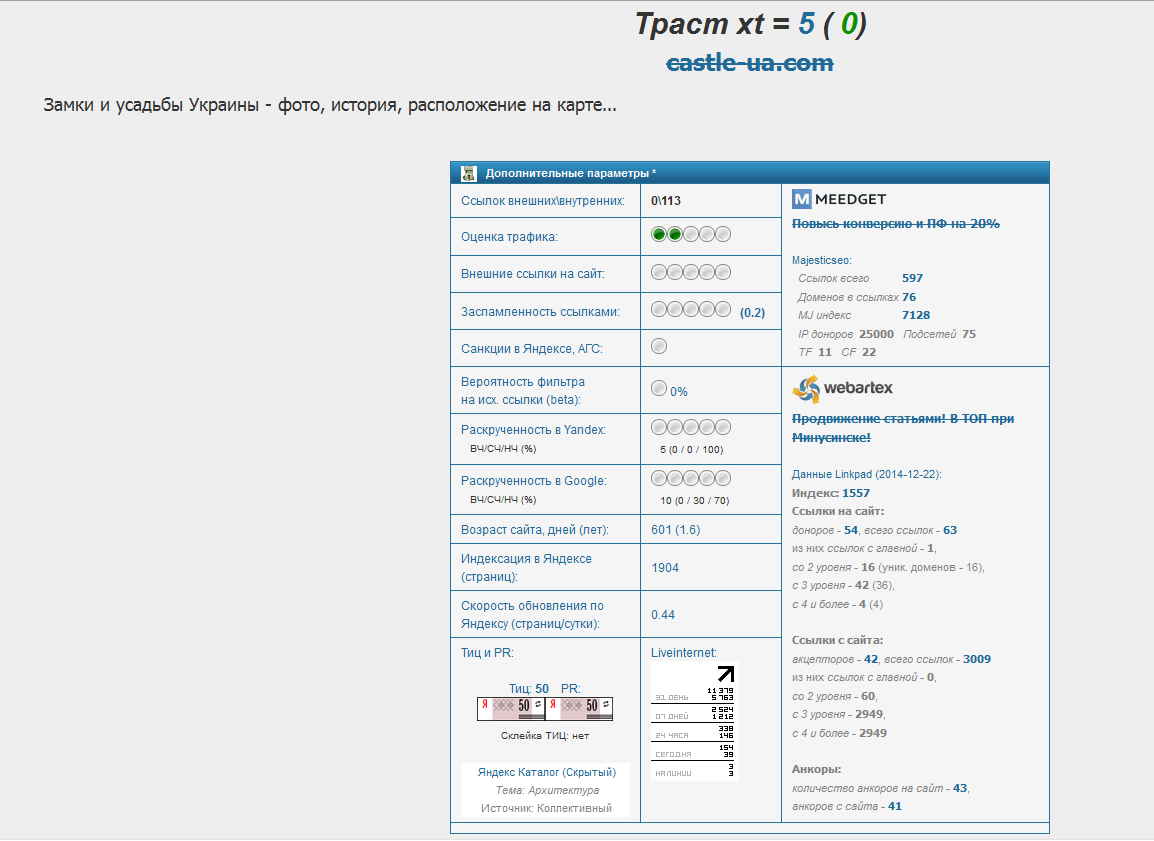Viewport: 1154px width, 841px height.
Task: Click the 'Санкции в Яндексе, АГС' circle indicator
Action: coord(659,346)
